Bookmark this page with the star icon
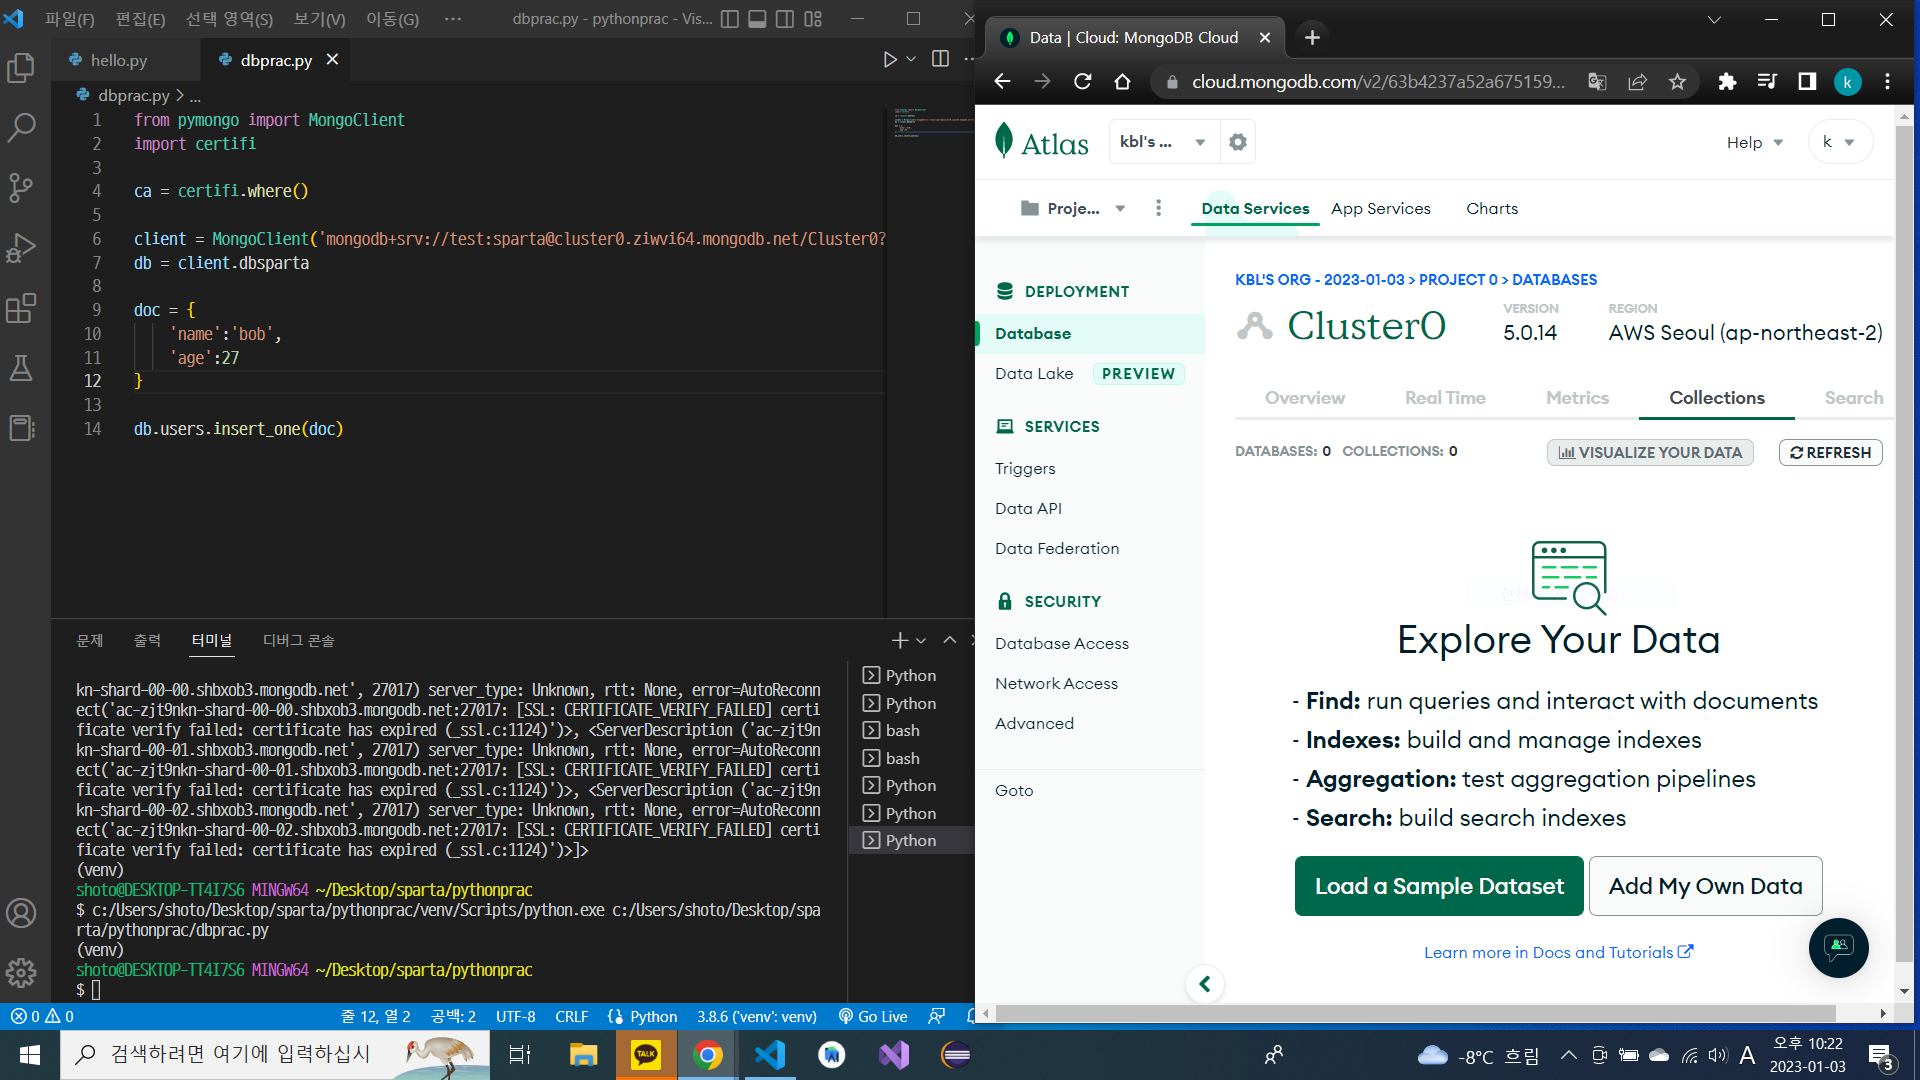This screenshot has height=1080, width=1920. tap(1677, 82)
